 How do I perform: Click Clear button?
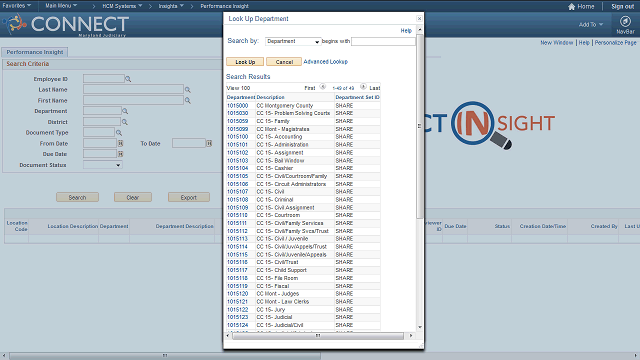pos(133,197)
